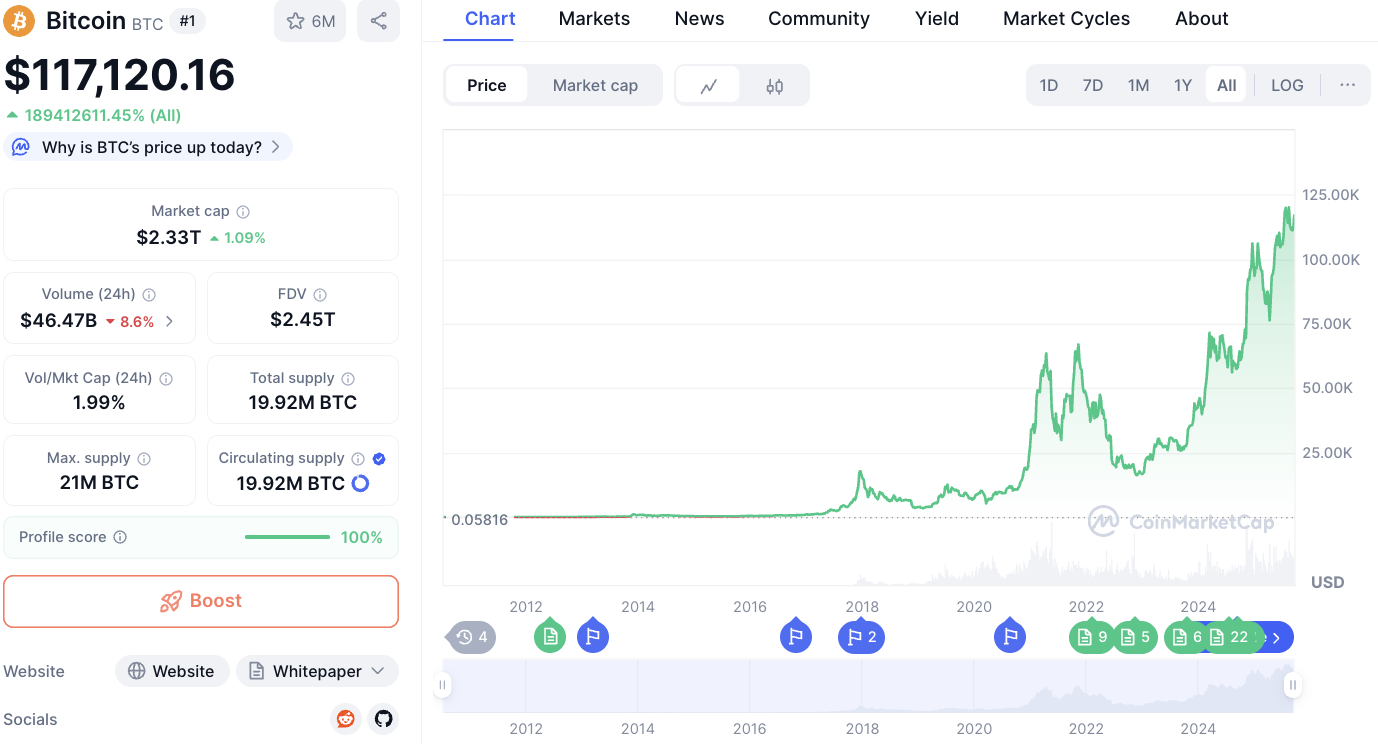Select the Market cap toggle
Viewport: 1378px width, 744px height.
pos(595,85)
